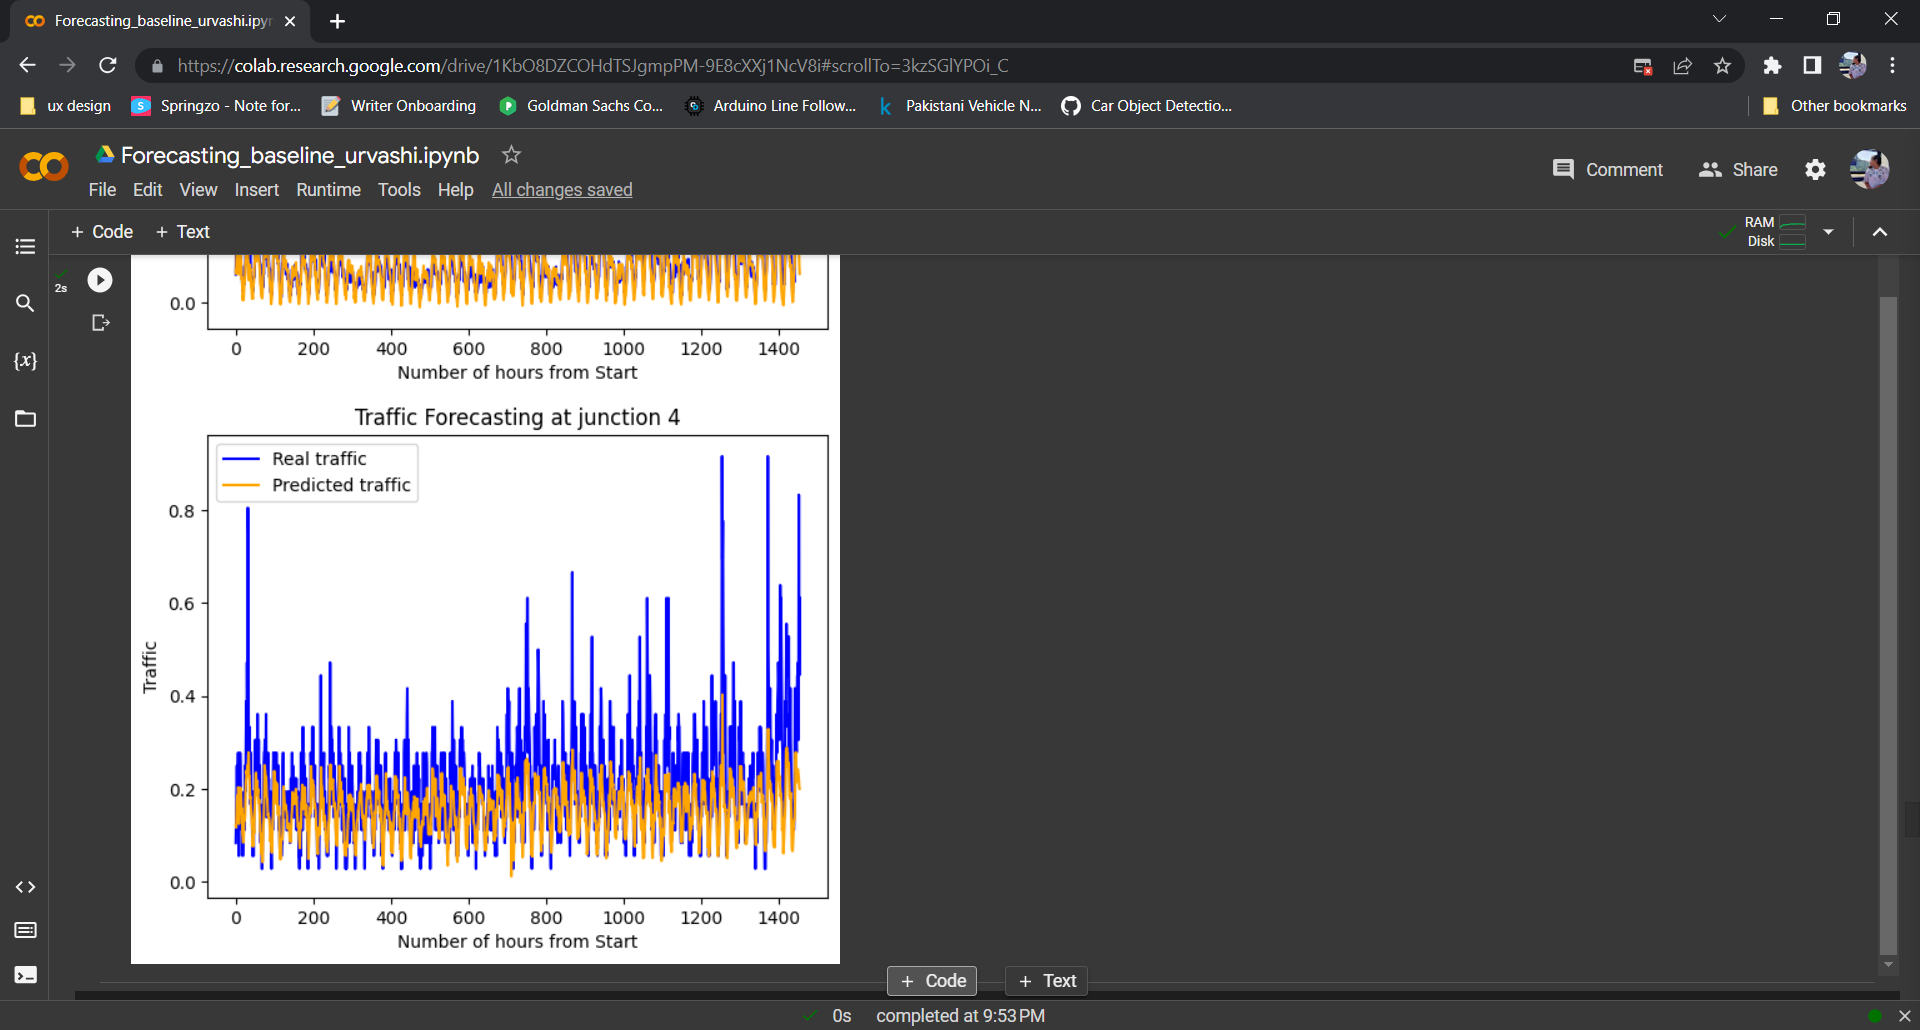The width and height of the screenshot is (1920, 1030).
Task: Bookmark this page with the star icon
Action: [x=1722, y=66]
